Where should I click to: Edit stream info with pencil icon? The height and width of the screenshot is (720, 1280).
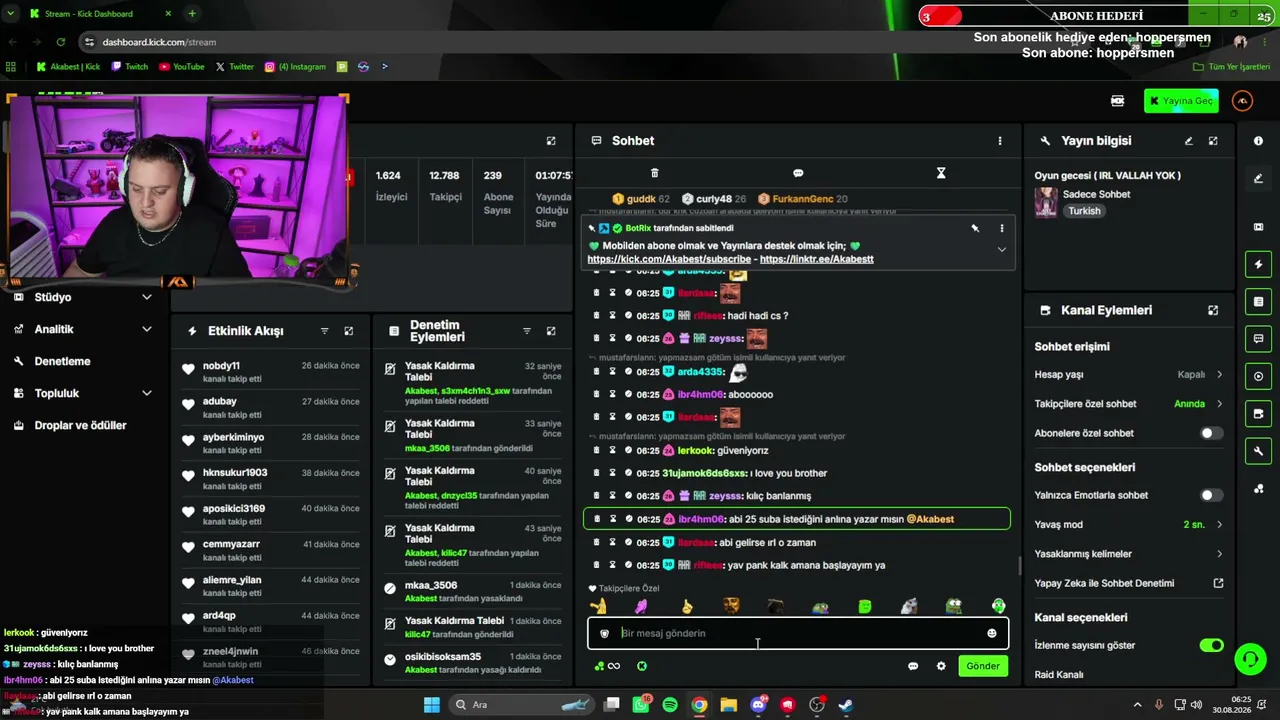click(1189, 141)
